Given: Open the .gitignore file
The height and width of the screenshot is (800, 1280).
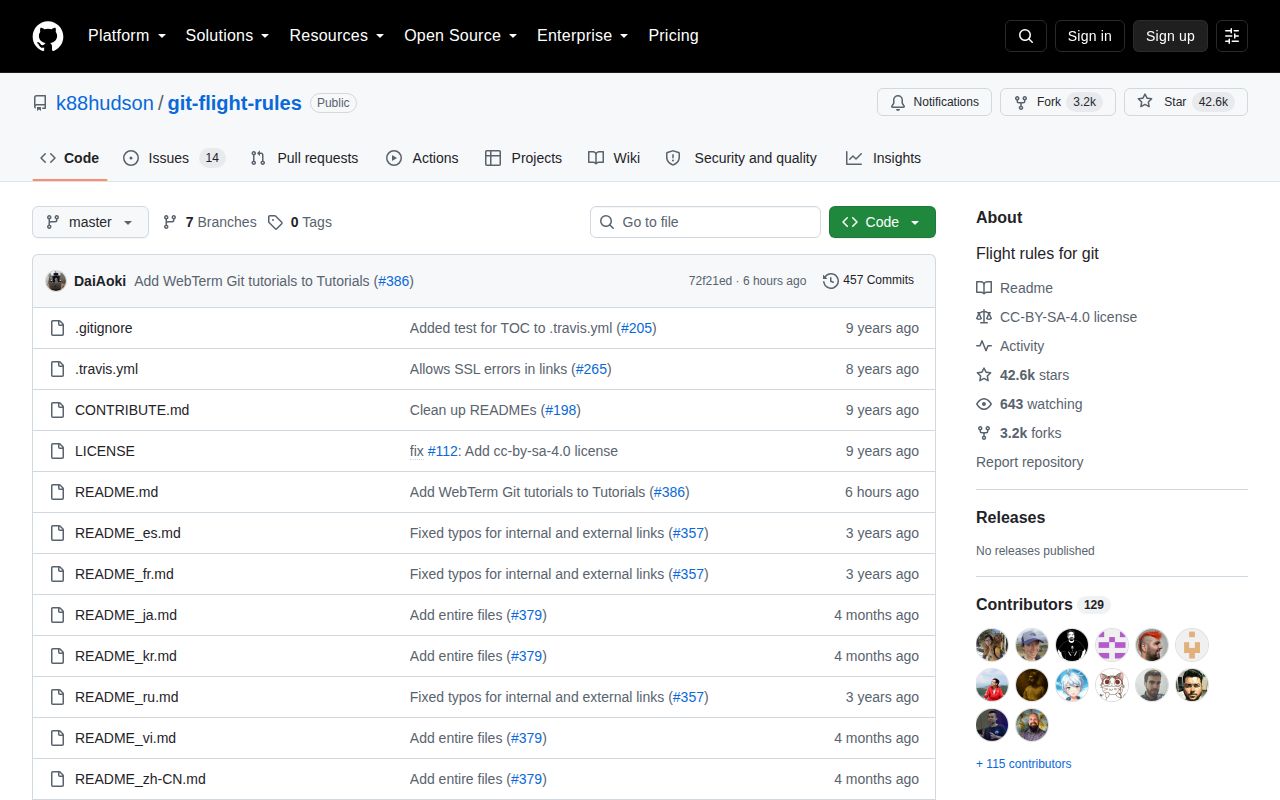Looking at the screenshot, I should (x=104, y=328).
